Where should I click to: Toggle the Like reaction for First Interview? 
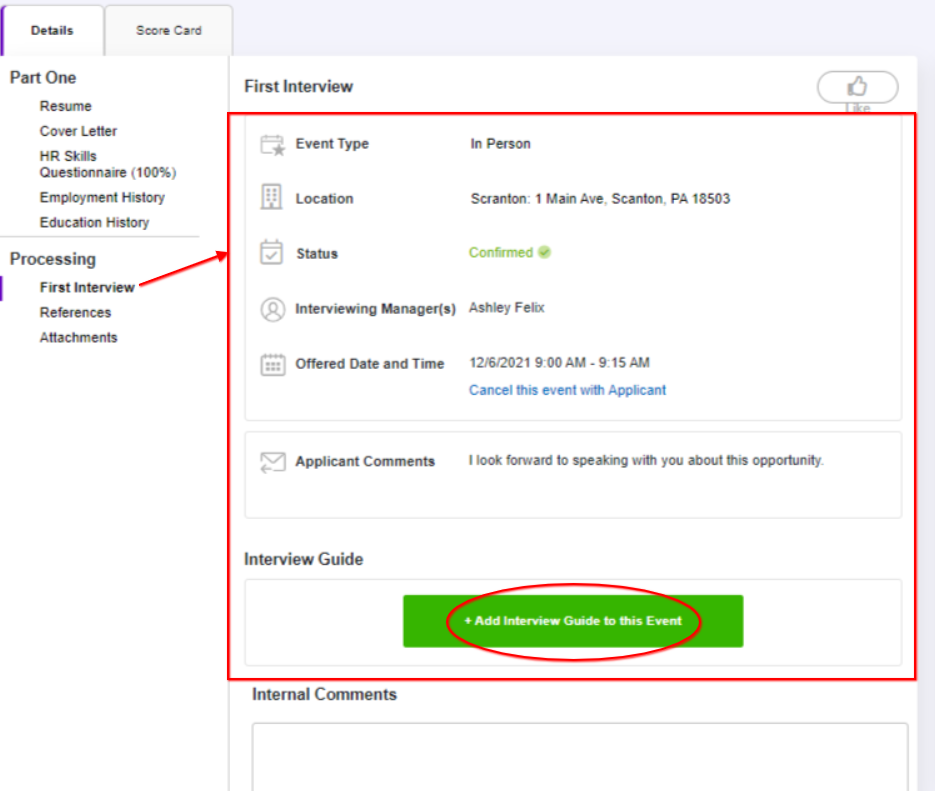point(857,86)
